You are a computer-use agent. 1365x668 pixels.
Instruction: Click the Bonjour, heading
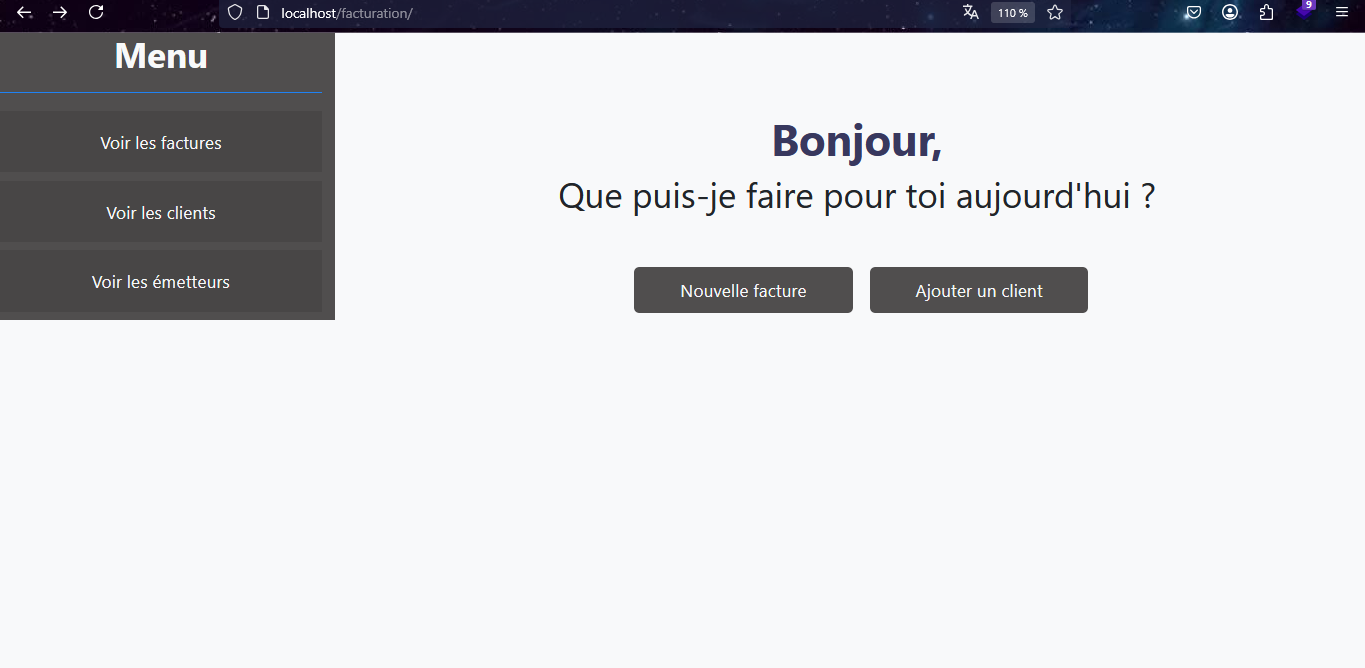point(857,140)
